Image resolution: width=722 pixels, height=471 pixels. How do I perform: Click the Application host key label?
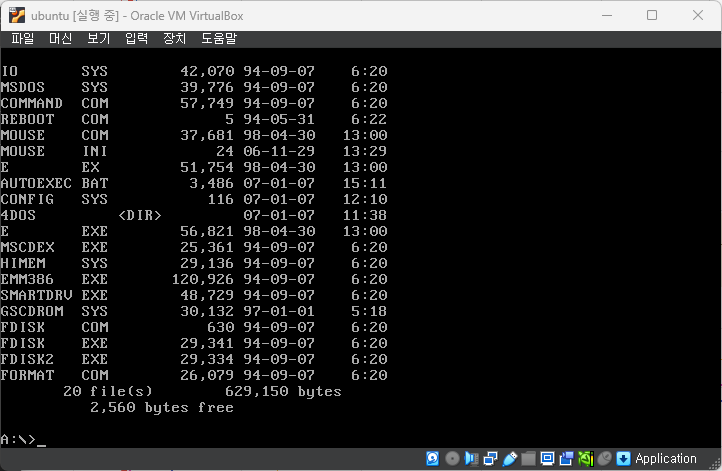pyautogui.click(x=666, y=459)
